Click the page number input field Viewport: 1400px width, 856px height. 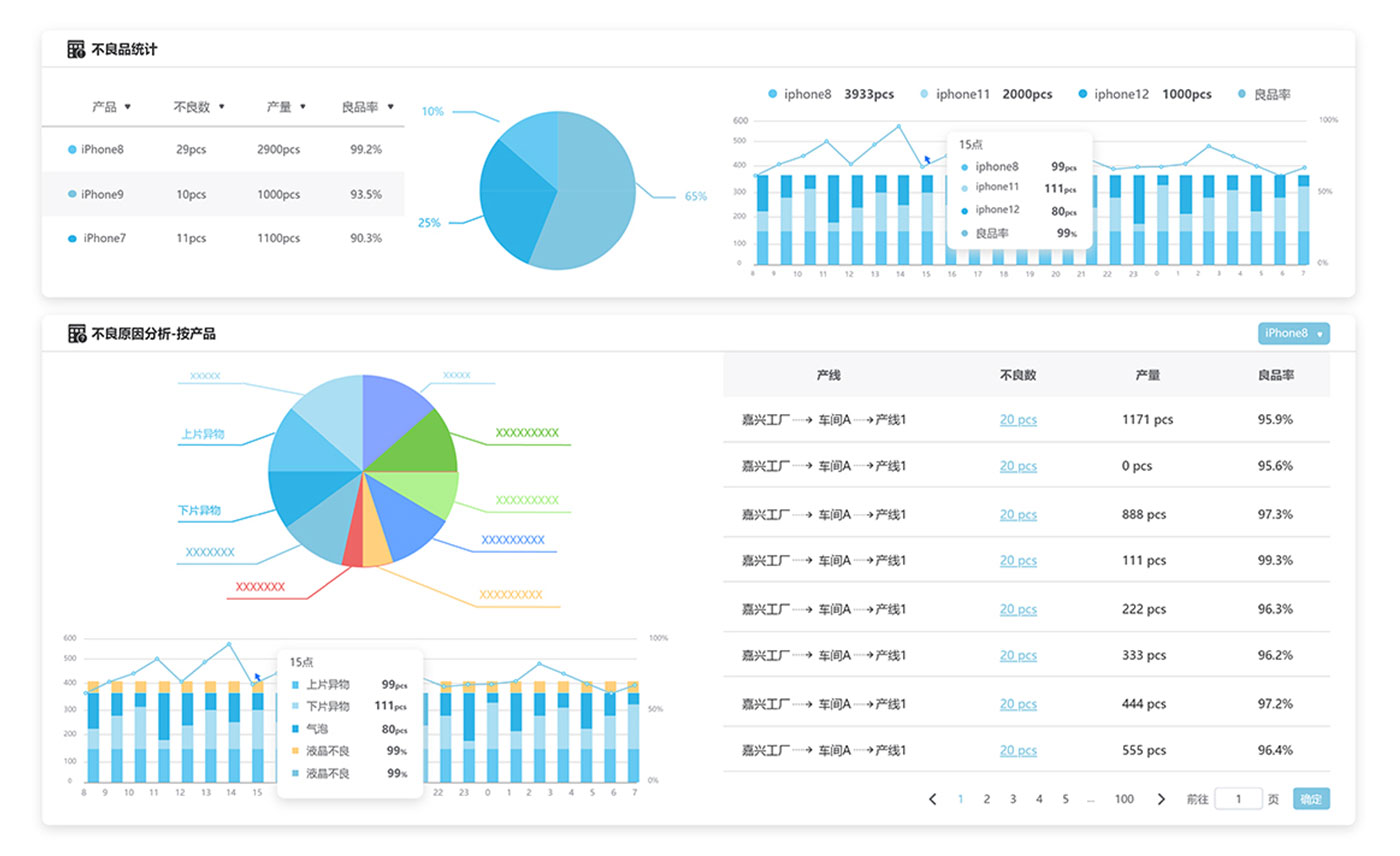tap(1238, 799)
